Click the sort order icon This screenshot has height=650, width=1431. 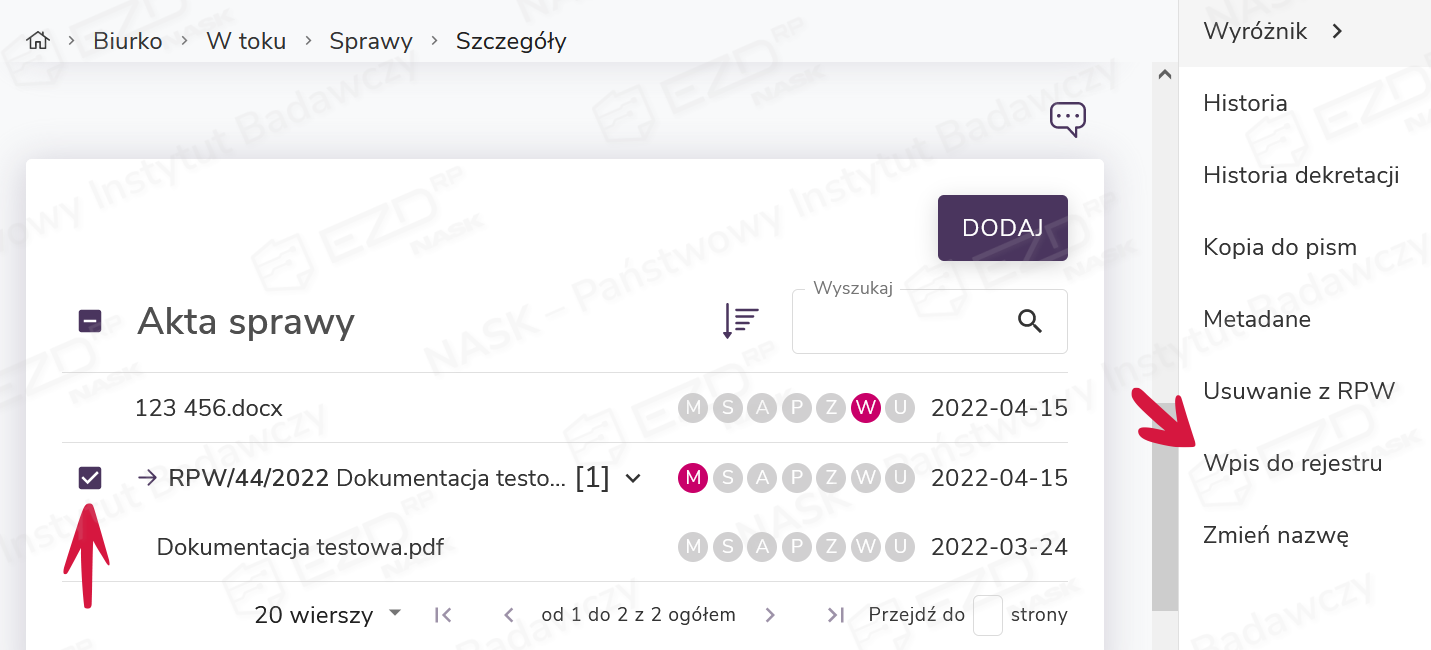coord(740,321)
